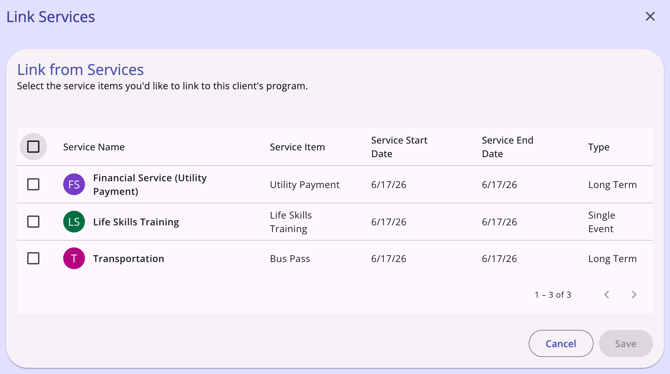Click the purple FS avatar icon
This screenshot has width=670, height=374.
click(x=74, y=184)
